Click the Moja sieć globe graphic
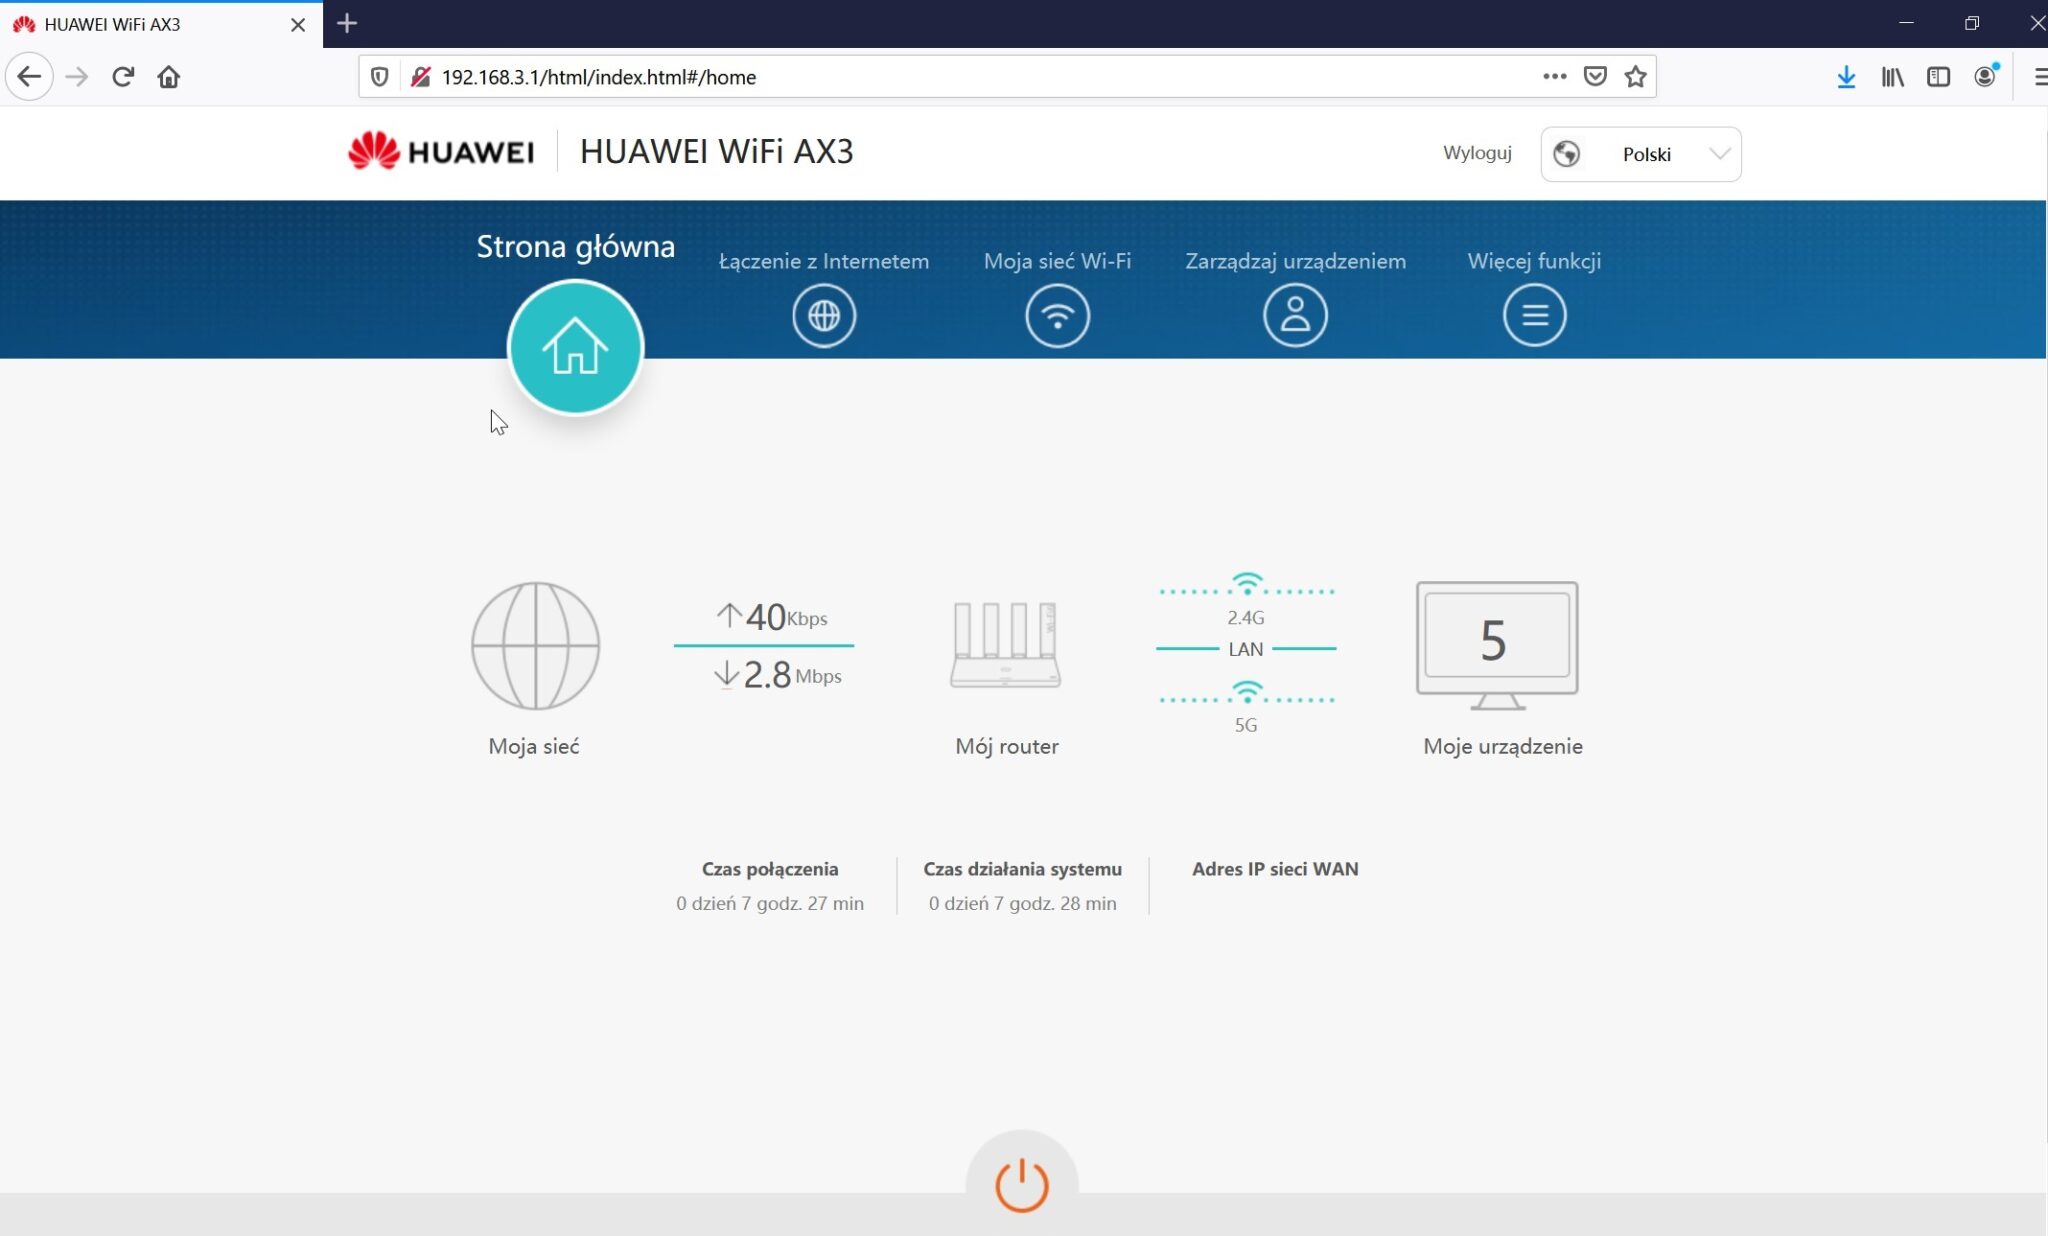 pos(535,646)
